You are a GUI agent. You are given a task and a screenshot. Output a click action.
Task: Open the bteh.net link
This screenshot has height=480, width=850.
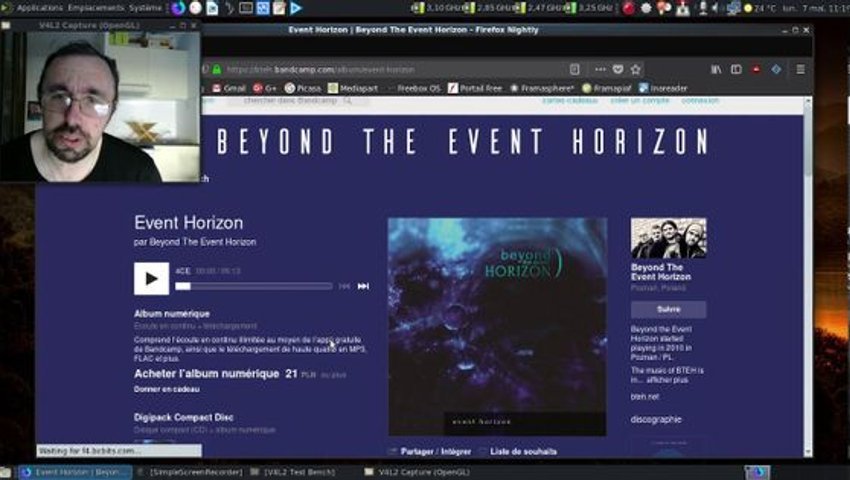click(645, 396)
